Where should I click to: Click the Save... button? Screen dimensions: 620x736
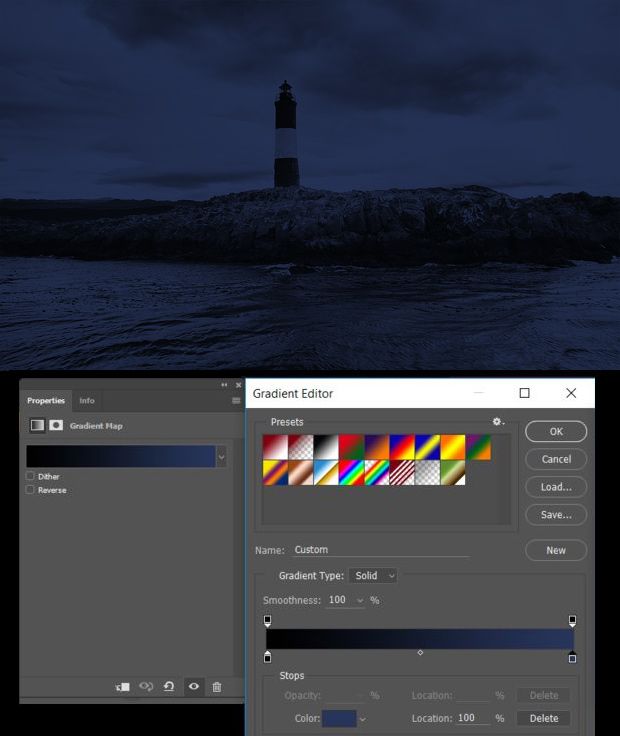pyautogui.click(x=556, y=514)
